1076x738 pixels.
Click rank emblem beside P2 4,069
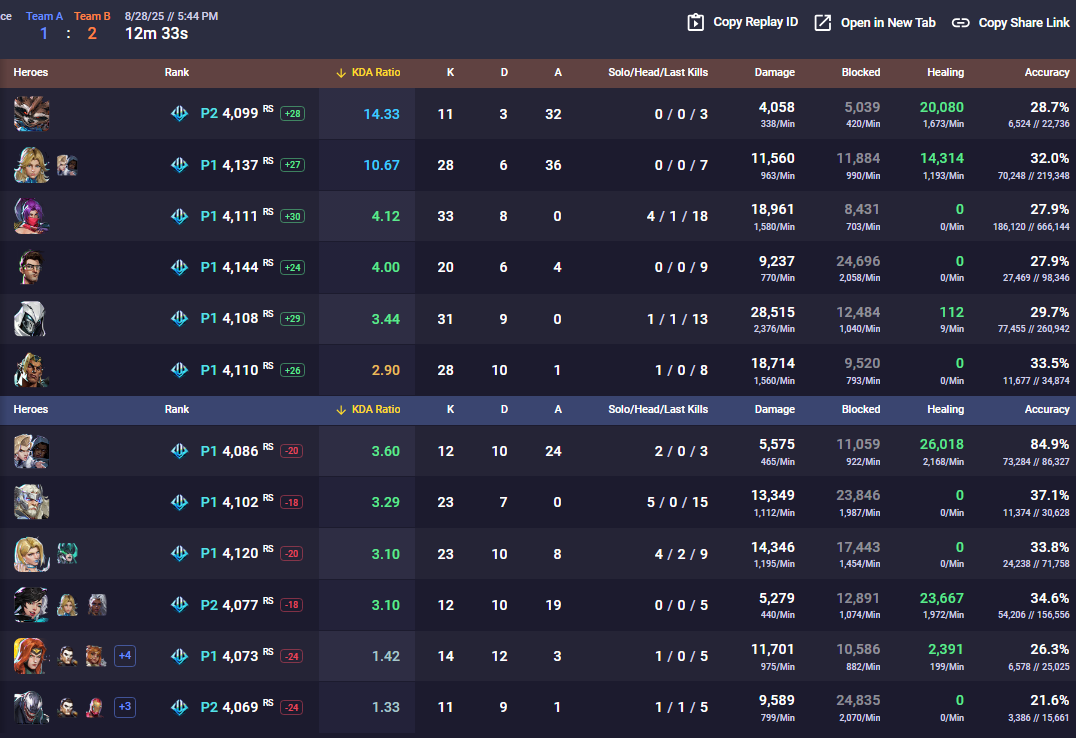180,707
